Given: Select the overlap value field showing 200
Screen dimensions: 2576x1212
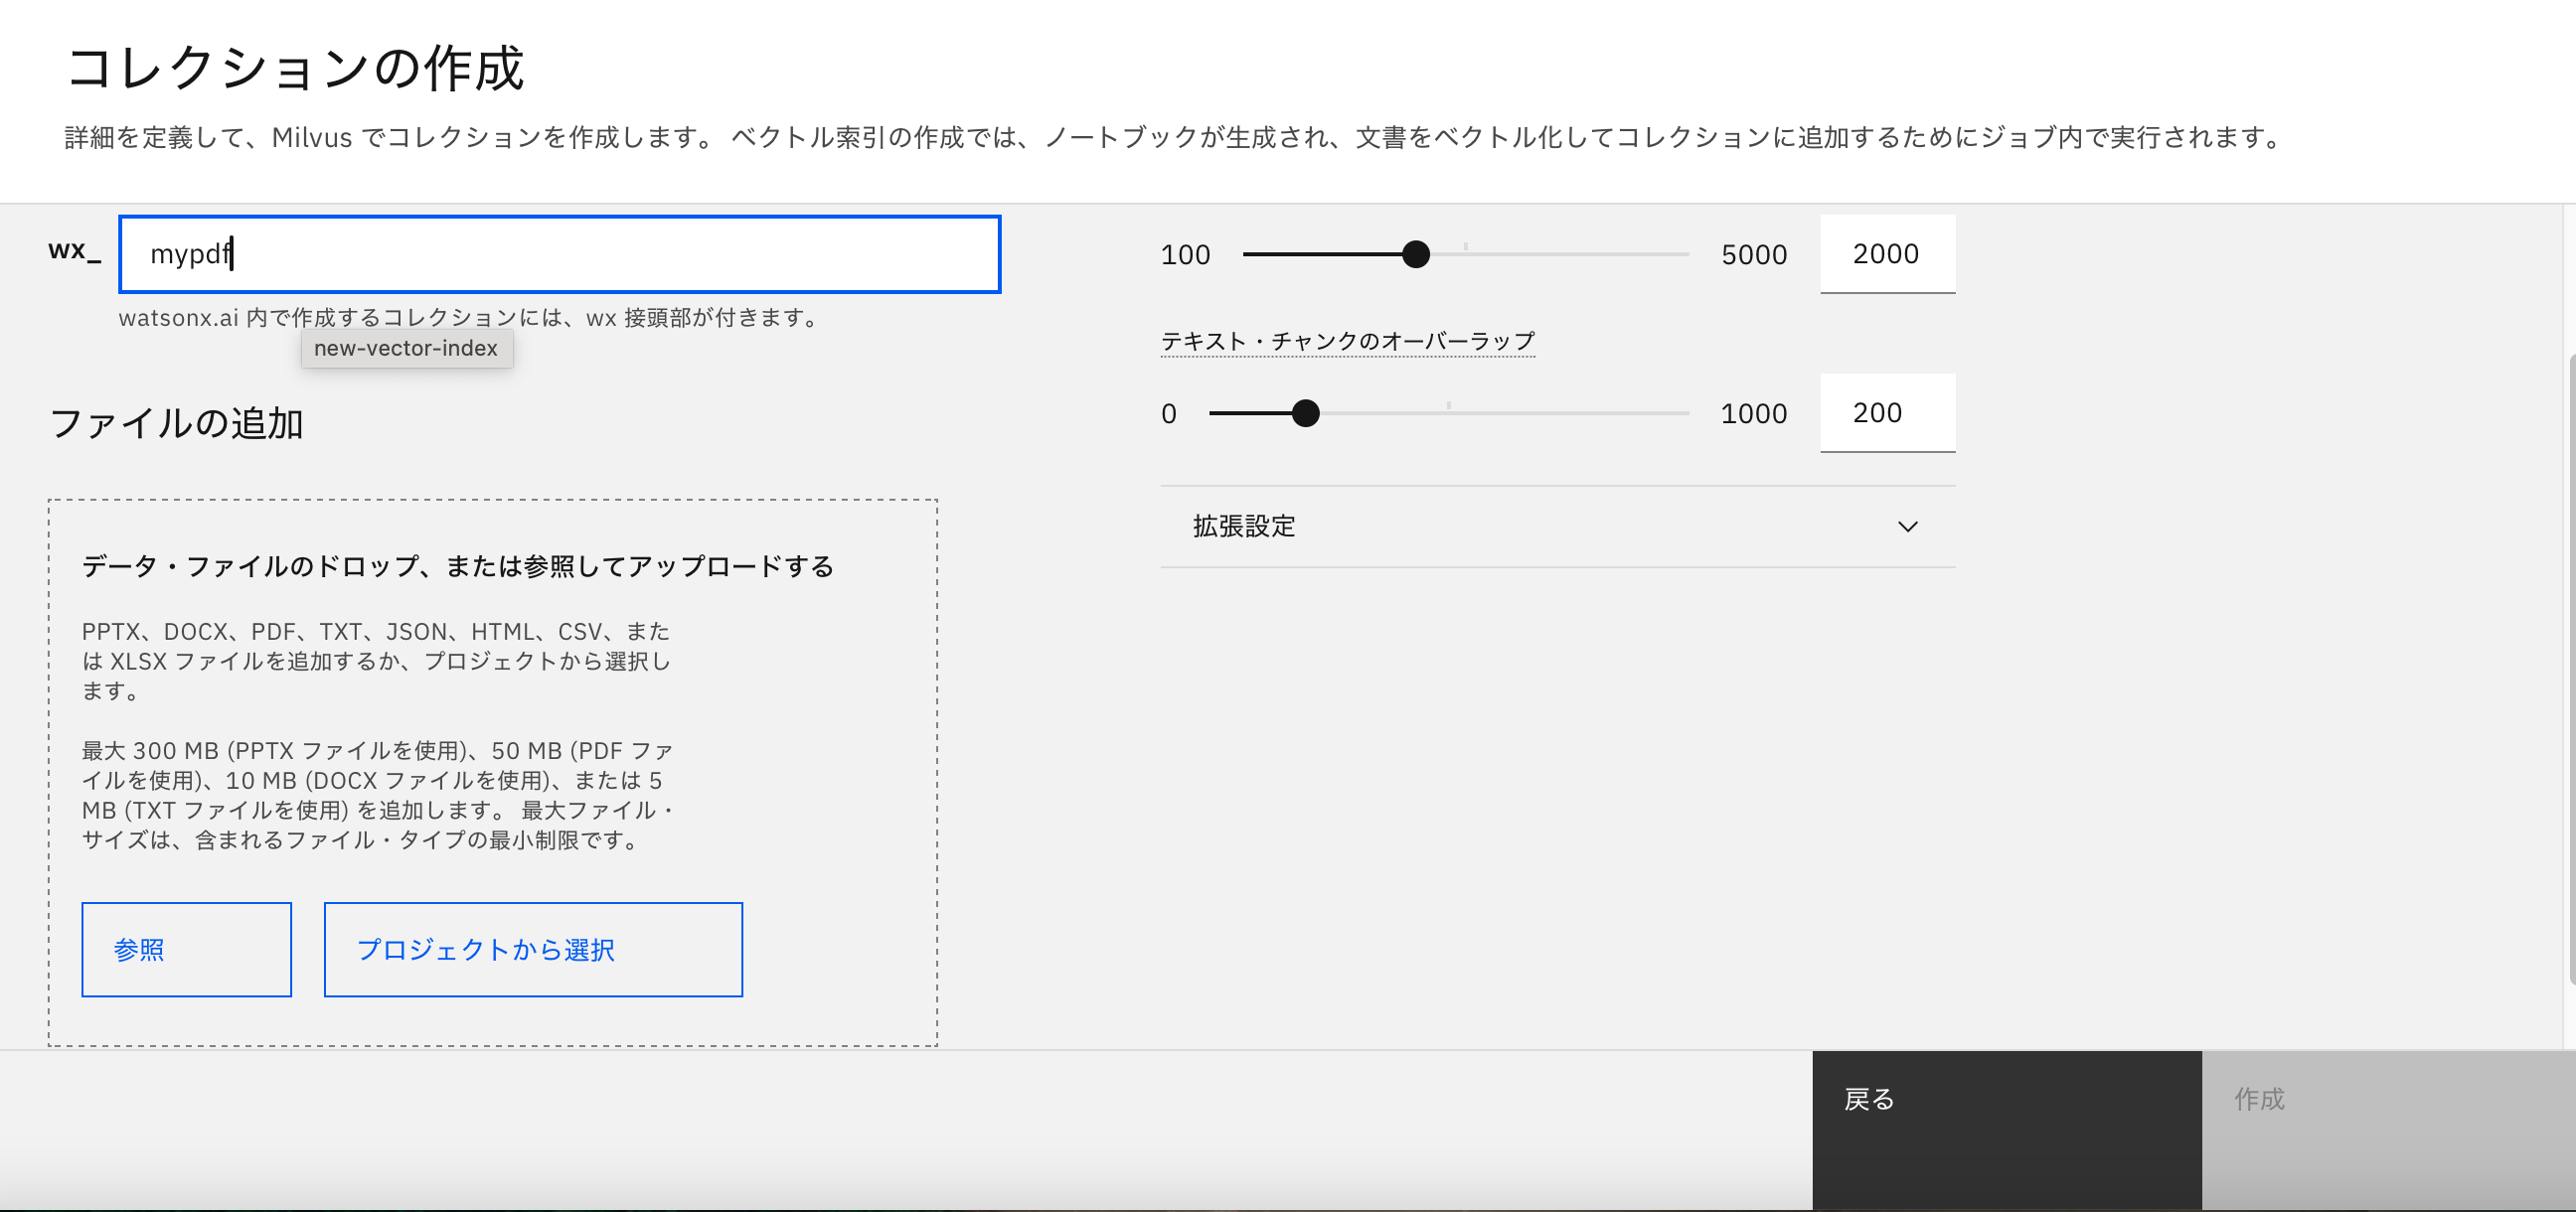Looking at the screenshot, I should click(1887, 412).
